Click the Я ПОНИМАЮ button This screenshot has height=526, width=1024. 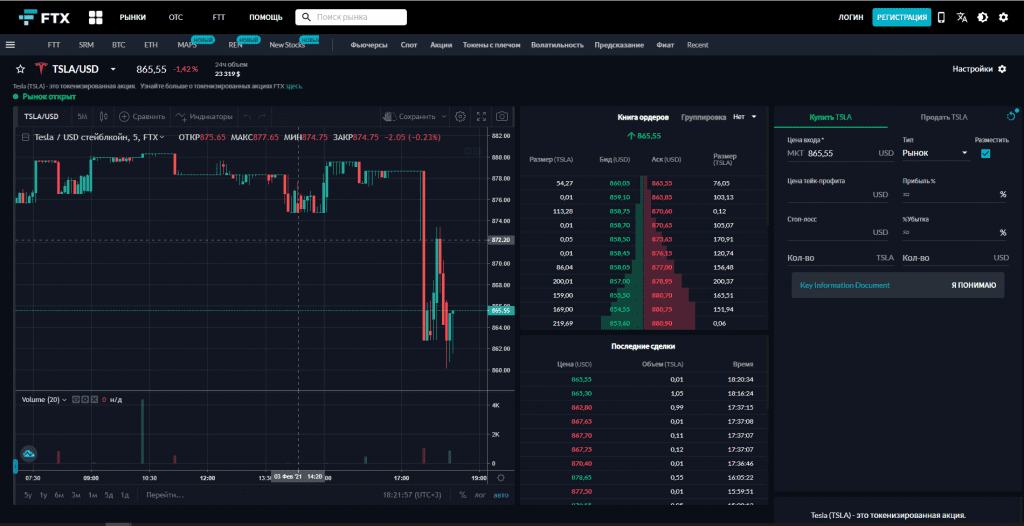point(973,286)
